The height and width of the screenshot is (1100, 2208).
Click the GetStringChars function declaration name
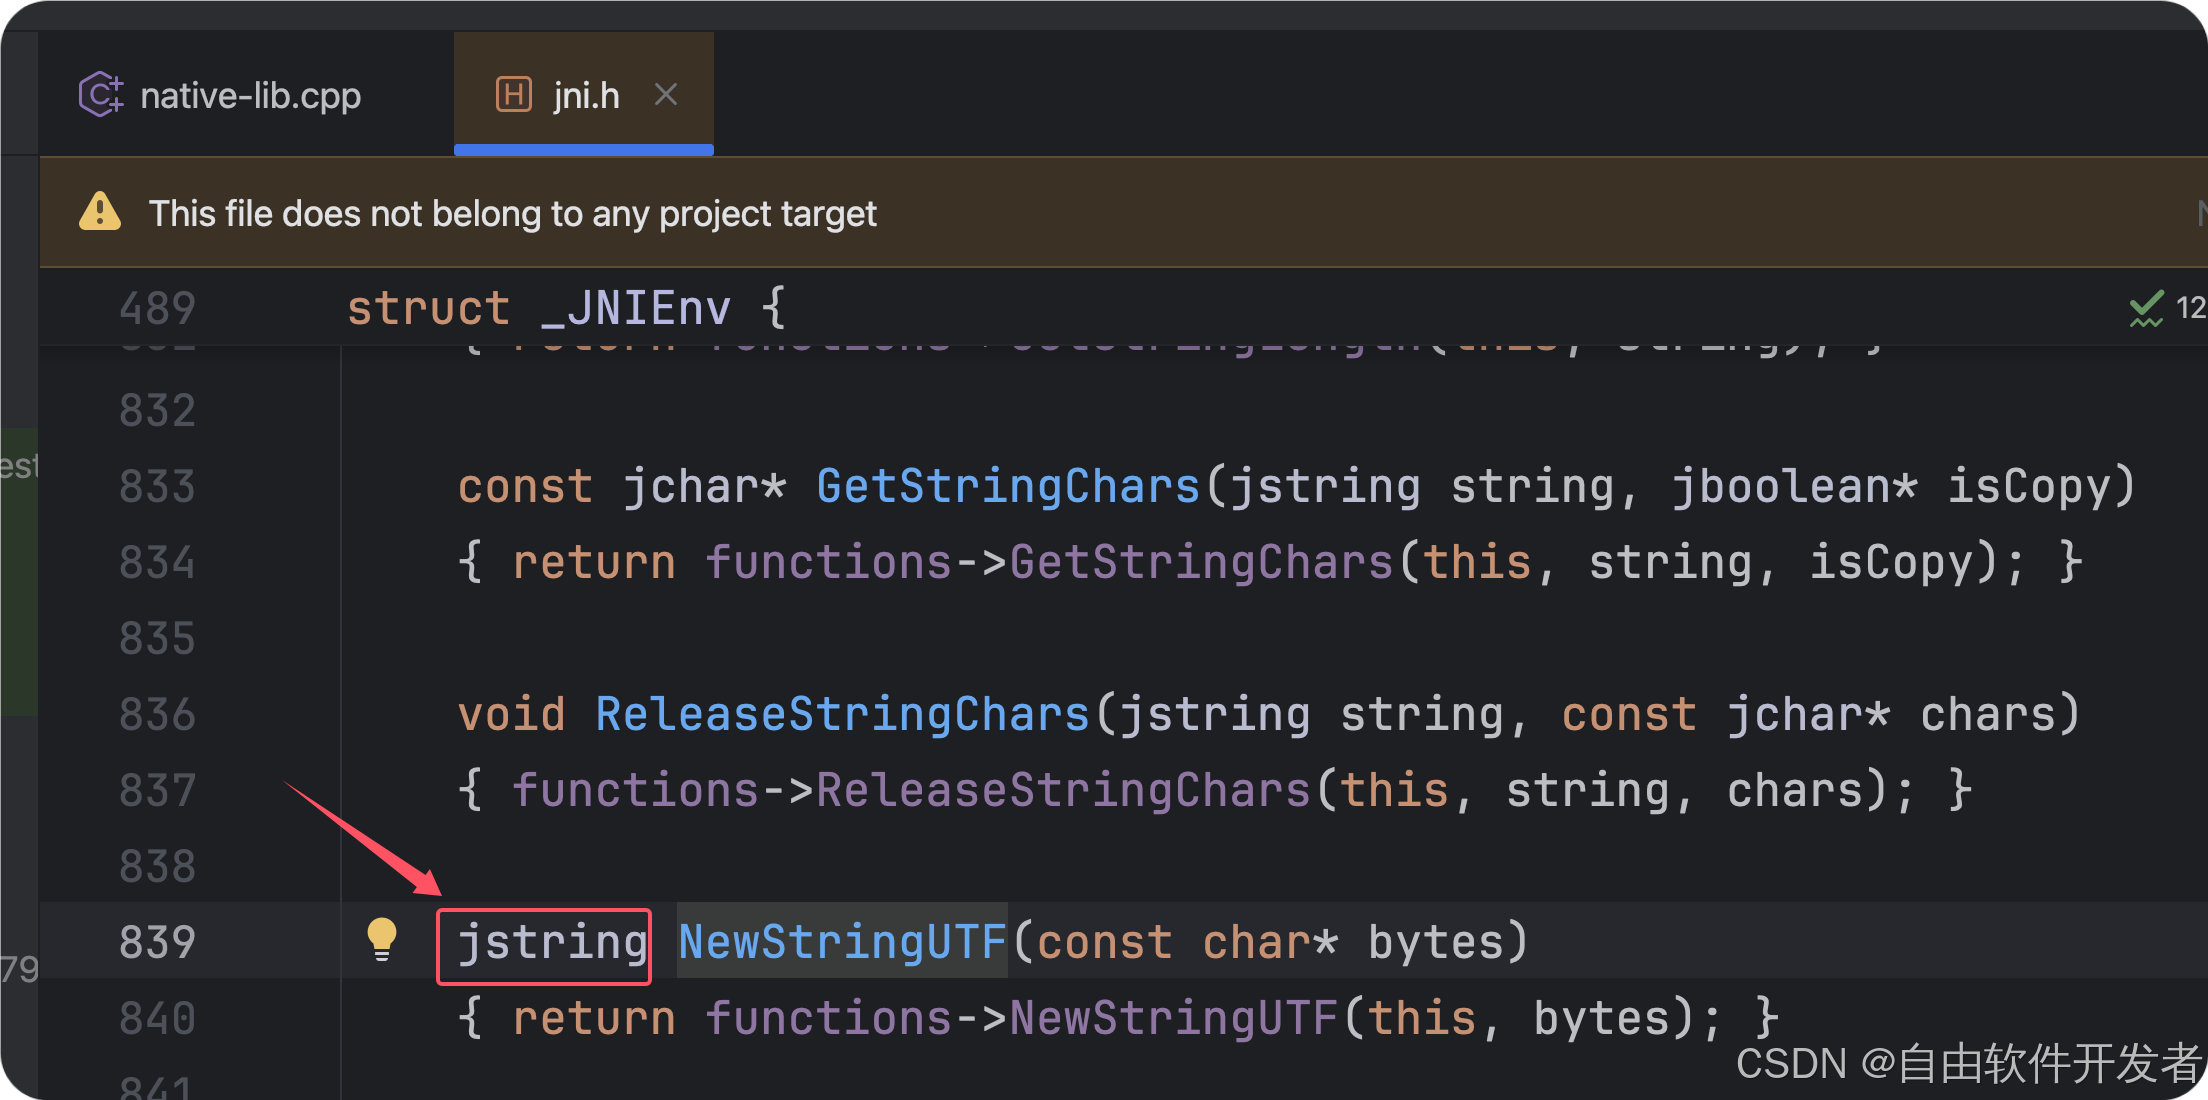pos(1008,486)
